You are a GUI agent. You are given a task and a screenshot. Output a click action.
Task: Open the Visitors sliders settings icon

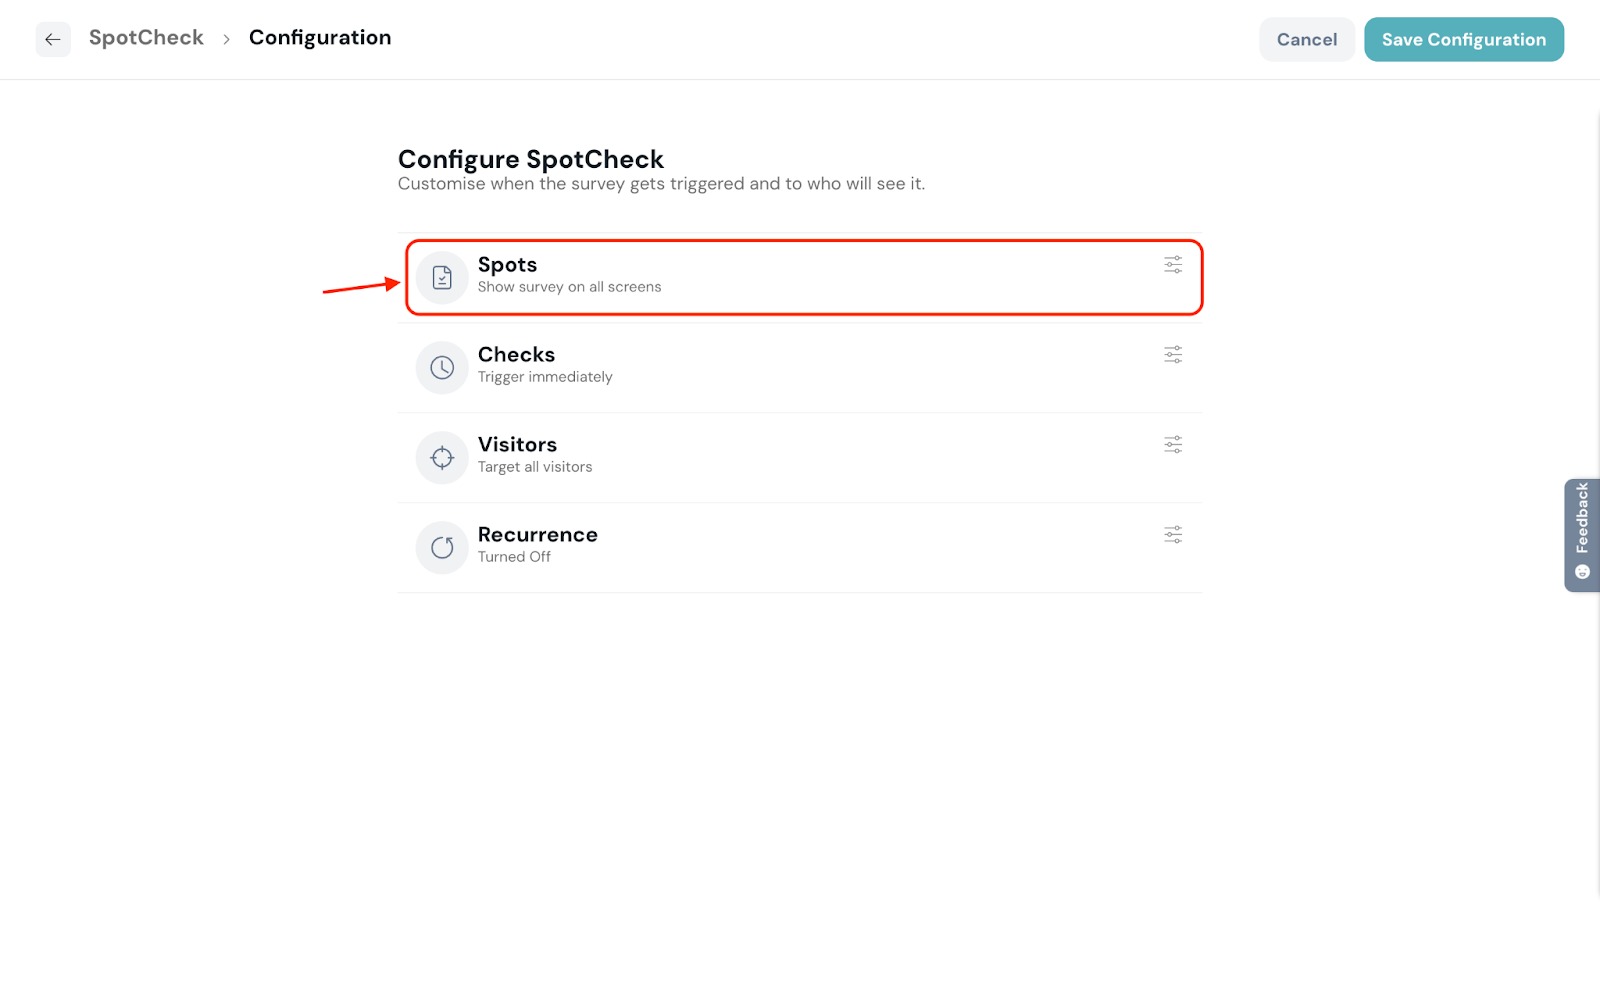tap(1173, 445)
